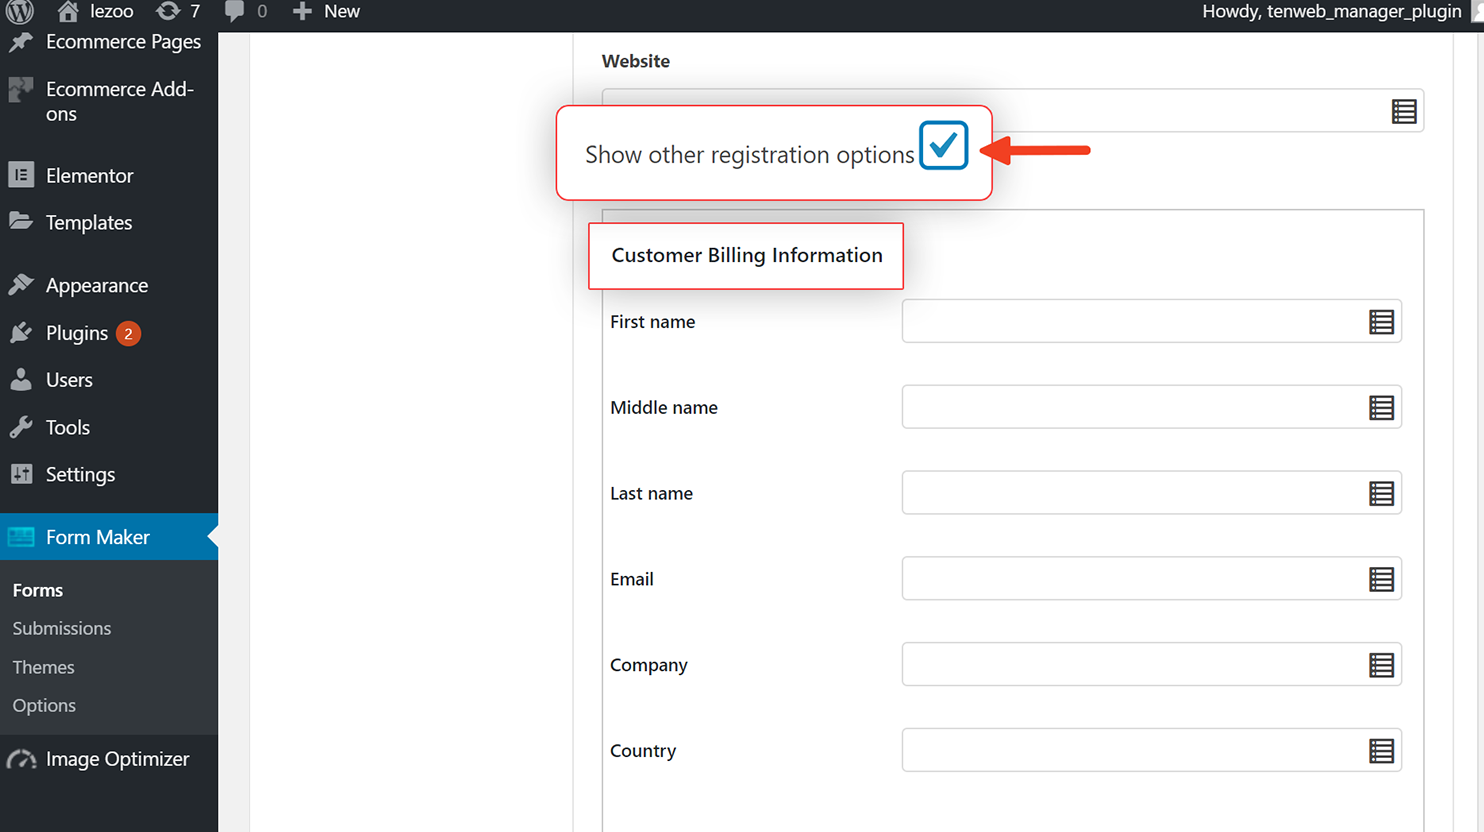Go to Appearance in admin sidebar
The width and height of the screenshot is (1484, 832).
[x=96, y=286]
